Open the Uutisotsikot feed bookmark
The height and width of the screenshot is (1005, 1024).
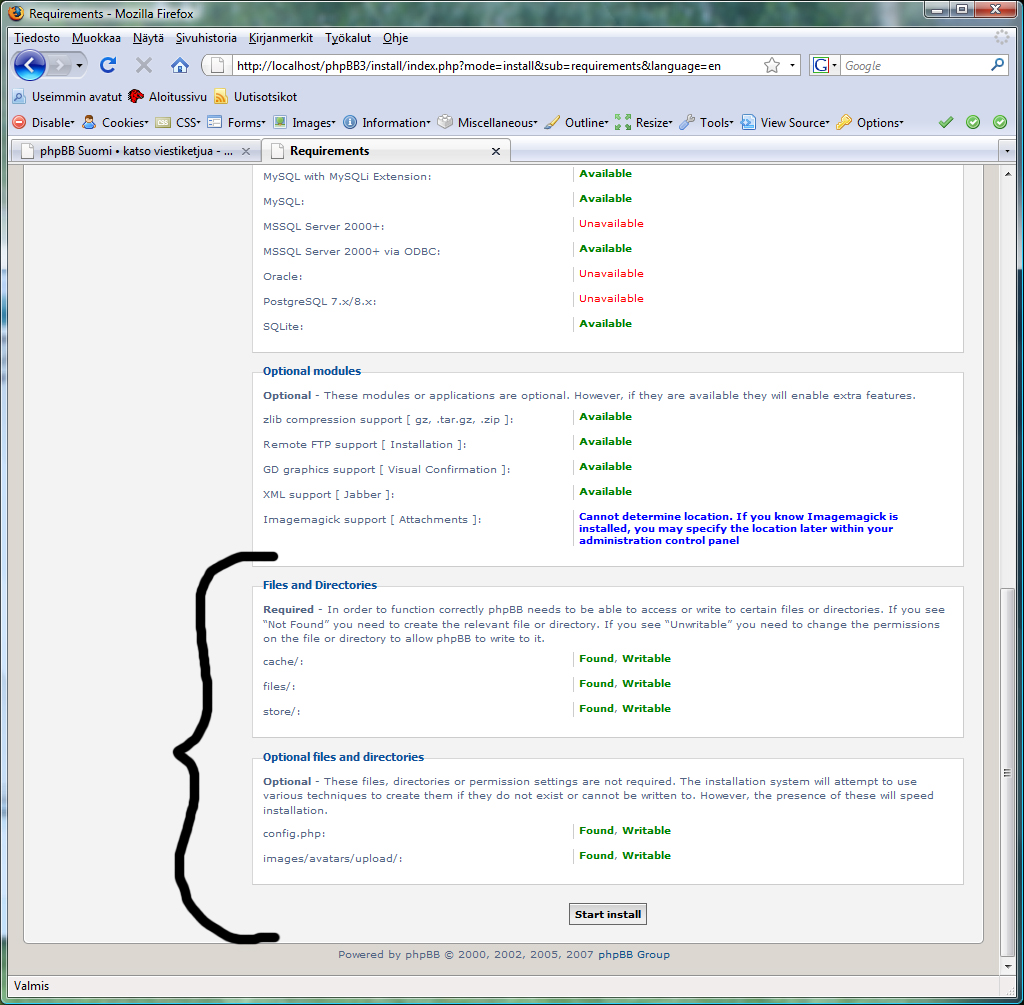[255, 97]
